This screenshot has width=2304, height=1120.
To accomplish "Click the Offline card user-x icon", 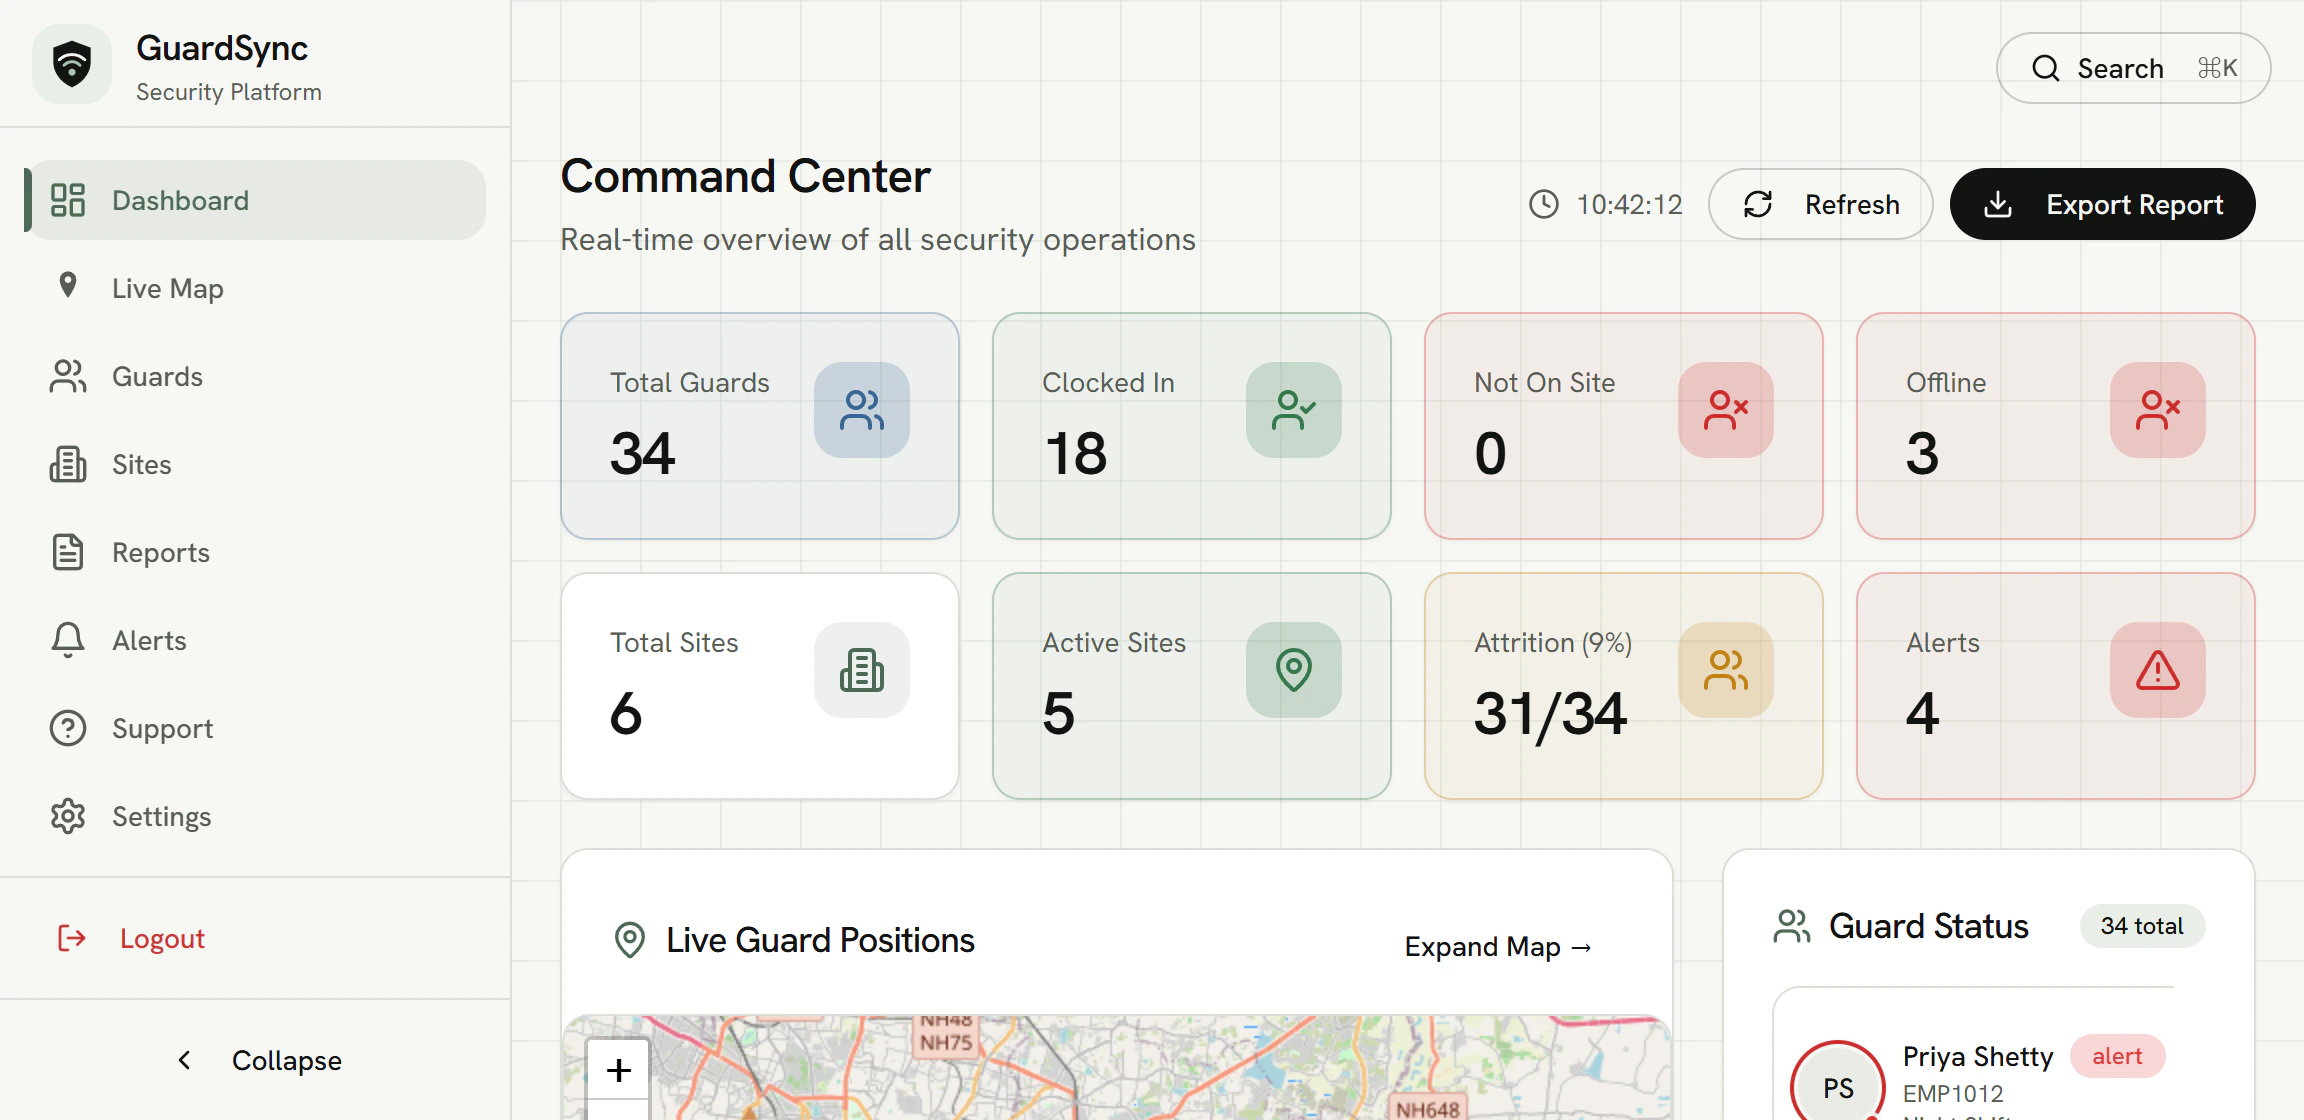I will (2158, 410).
